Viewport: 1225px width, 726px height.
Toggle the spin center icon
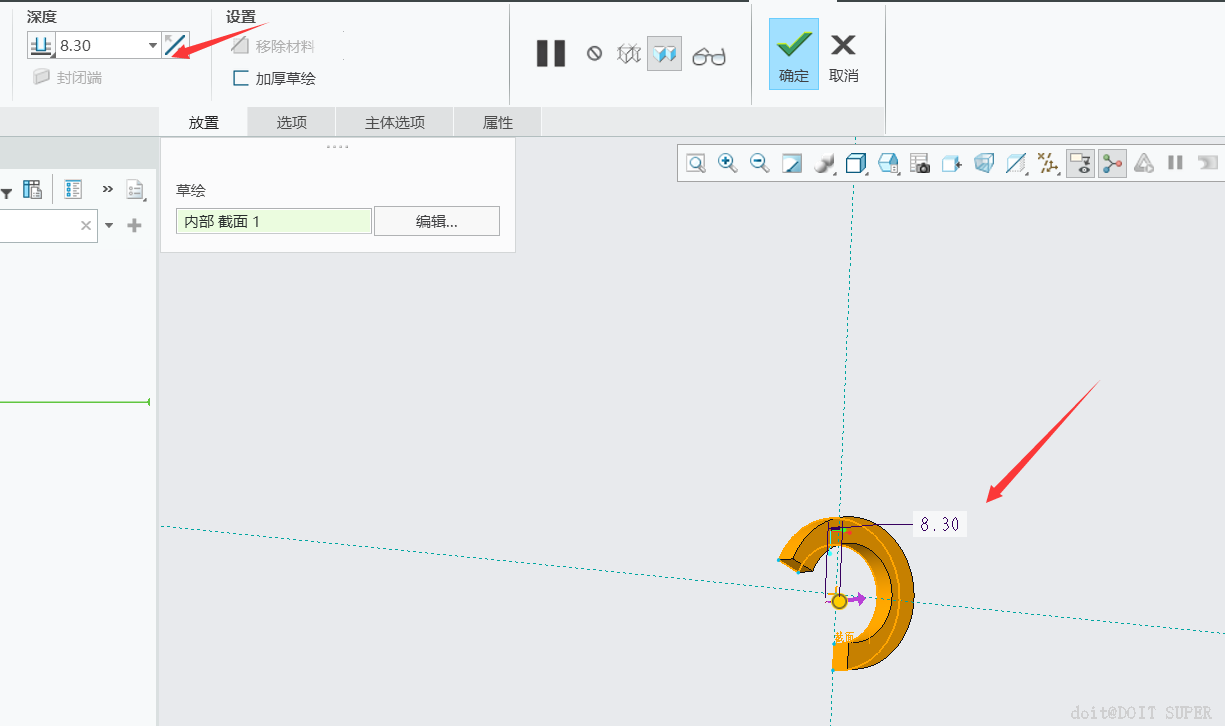[x=1112, y=163]
